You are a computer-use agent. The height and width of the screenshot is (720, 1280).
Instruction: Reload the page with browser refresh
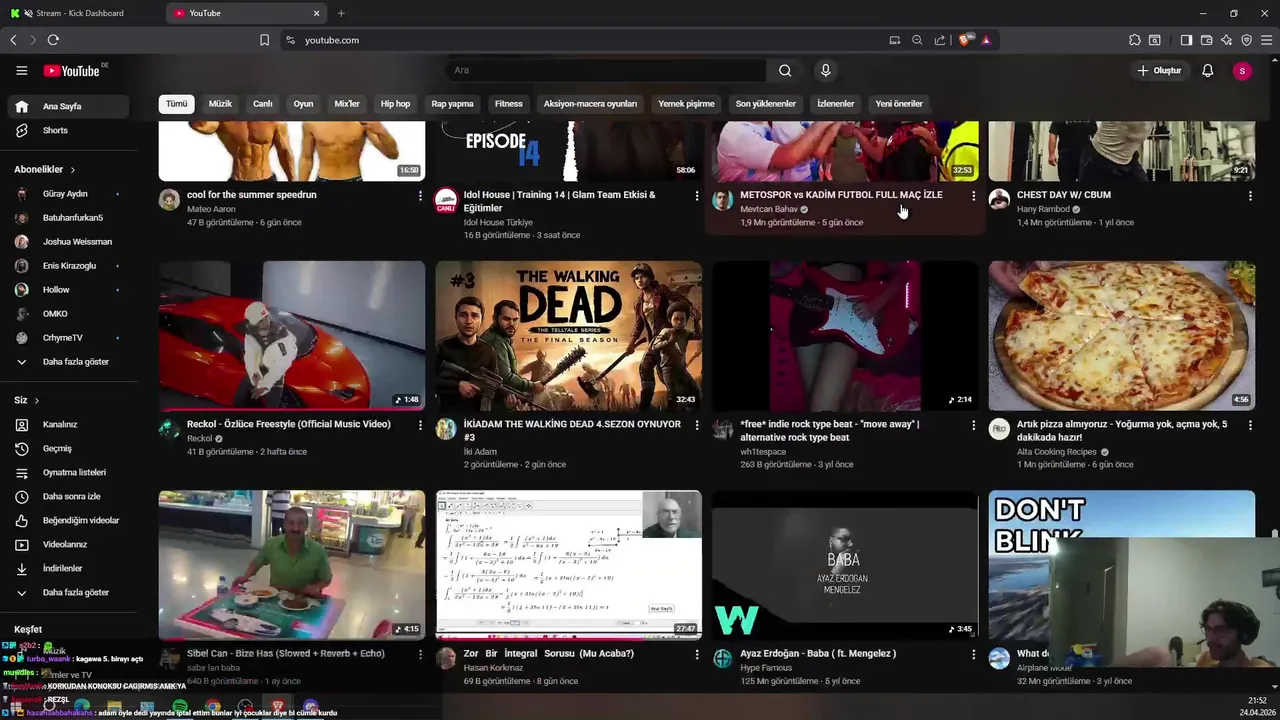(53, 40)
